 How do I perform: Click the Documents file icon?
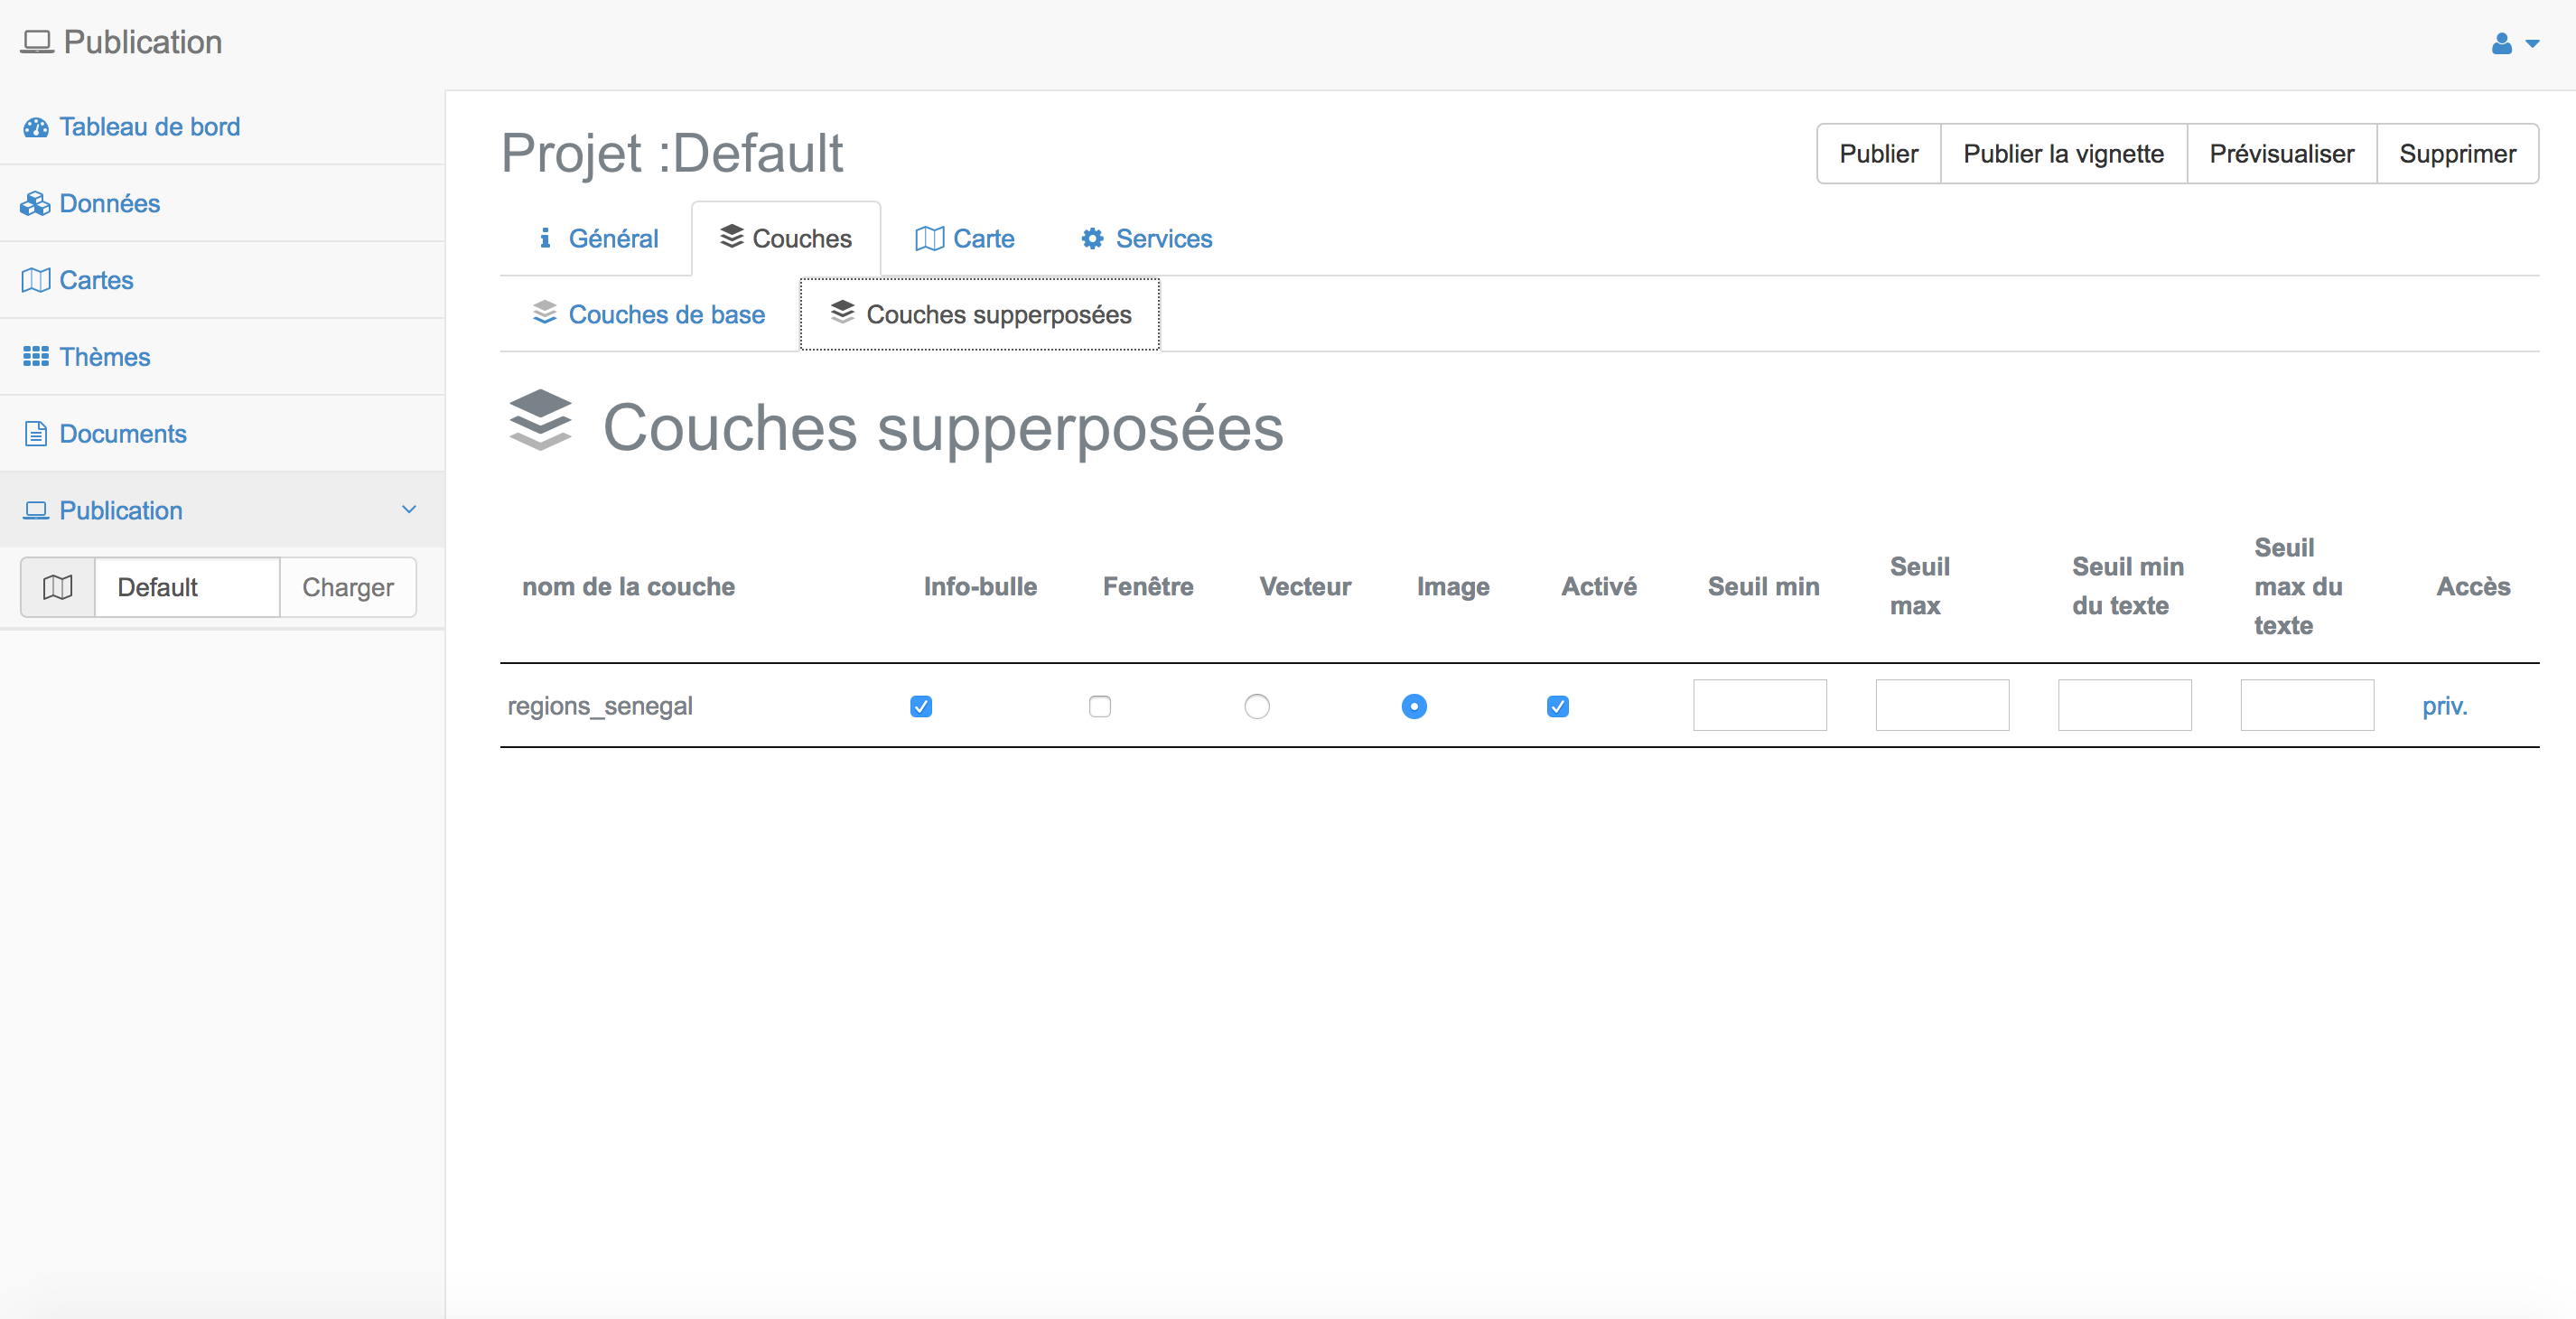click(x=36, y=434)
